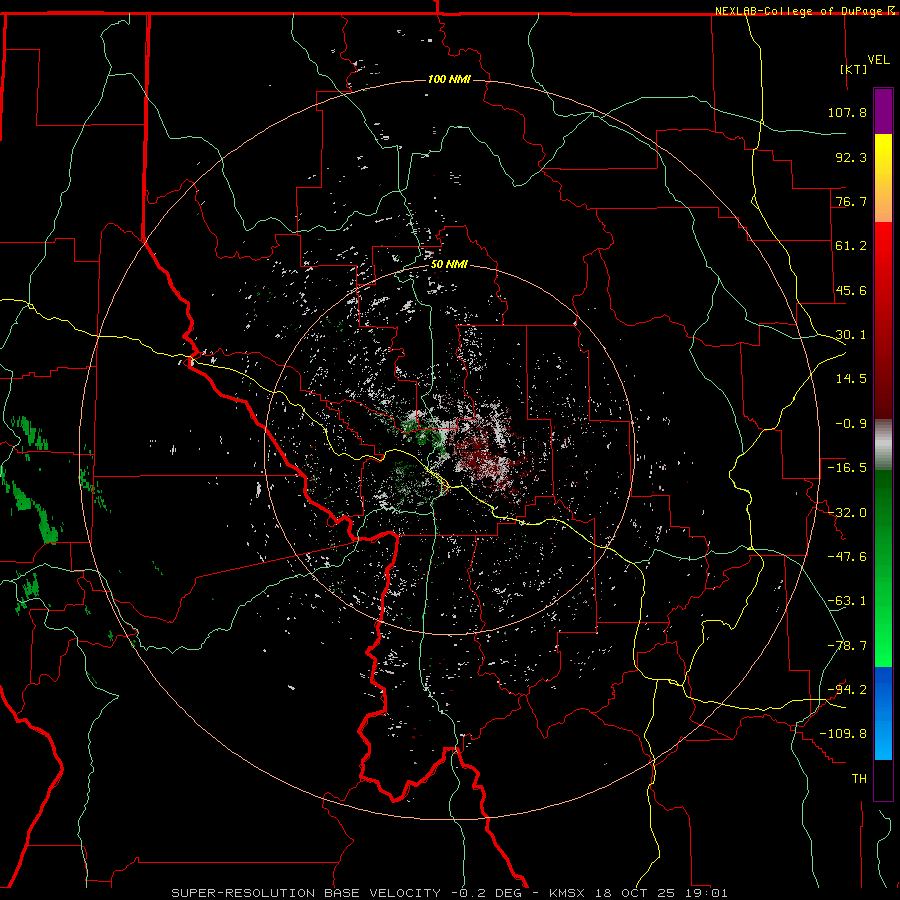Click the -78.7 velocity scale value
900x900 pixels.
[x=847, y=646]
